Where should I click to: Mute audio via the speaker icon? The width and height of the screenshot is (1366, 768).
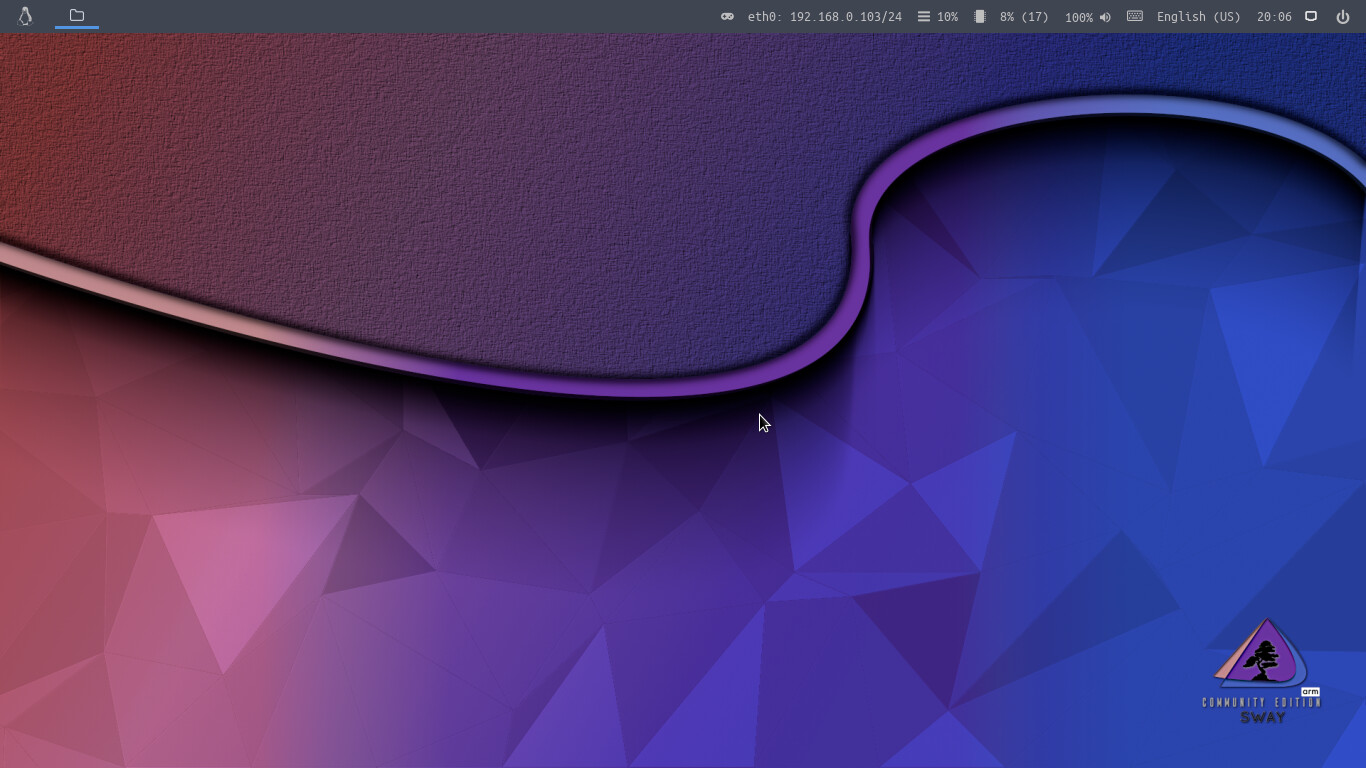point(1105,17)
